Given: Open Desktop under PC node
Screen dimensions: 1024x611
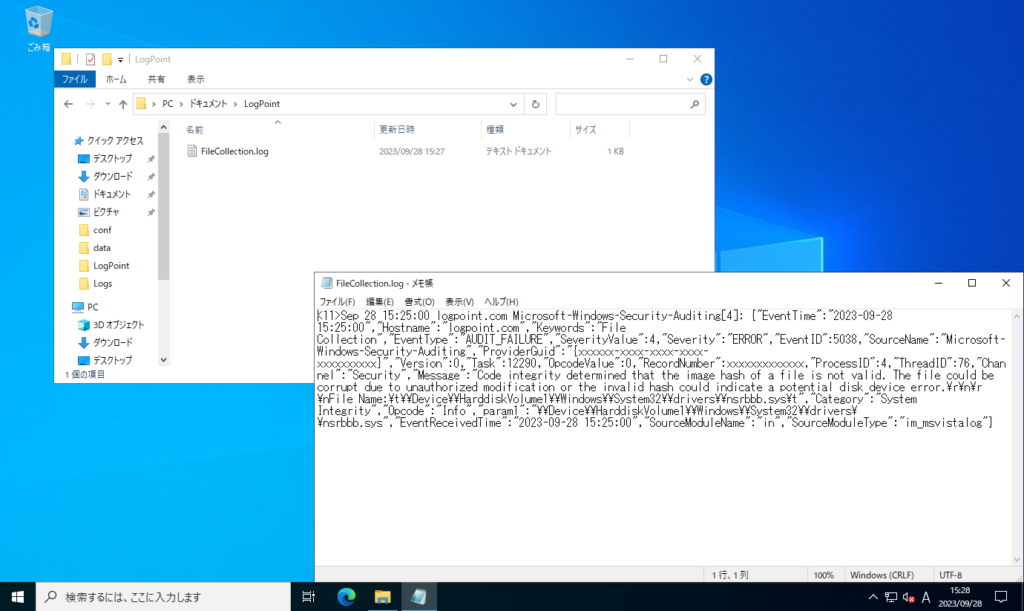Looking at the screenshot, I should click(104, 360).
